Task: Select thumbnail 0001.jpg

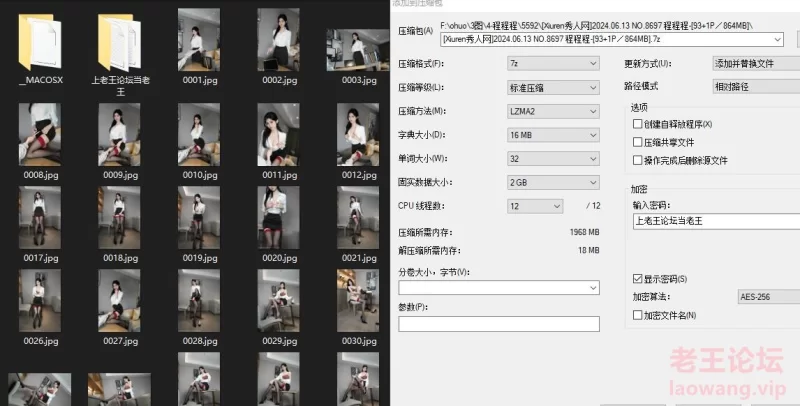Action: tap(199, 39)
